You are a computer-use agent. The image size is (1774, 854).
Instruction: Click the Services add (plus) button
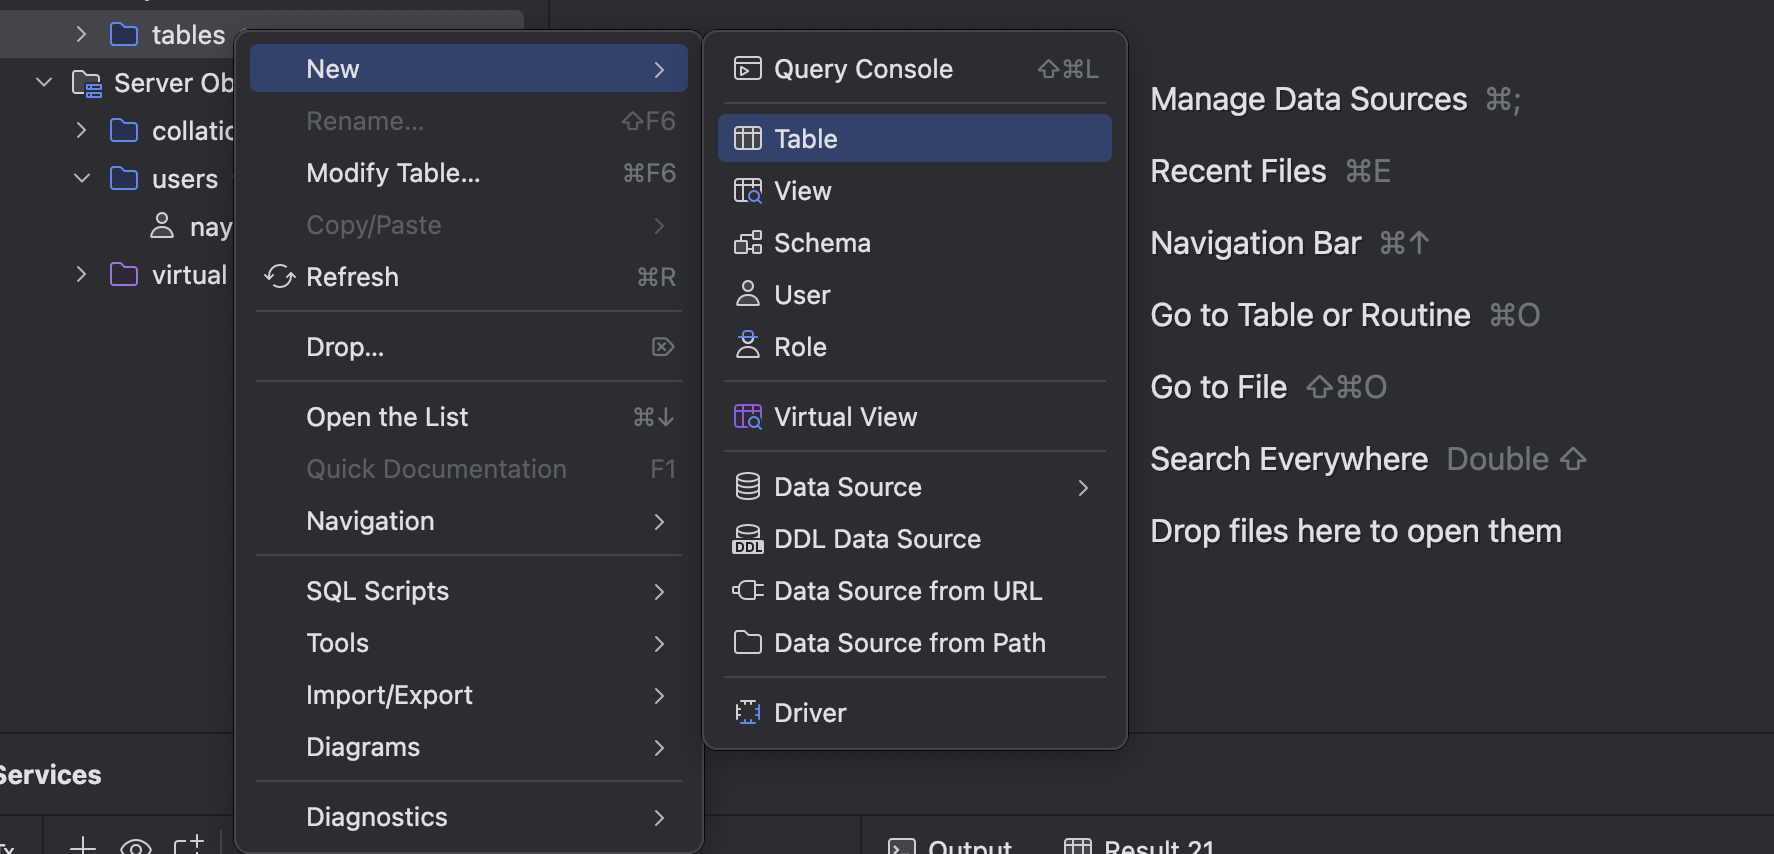83,846
